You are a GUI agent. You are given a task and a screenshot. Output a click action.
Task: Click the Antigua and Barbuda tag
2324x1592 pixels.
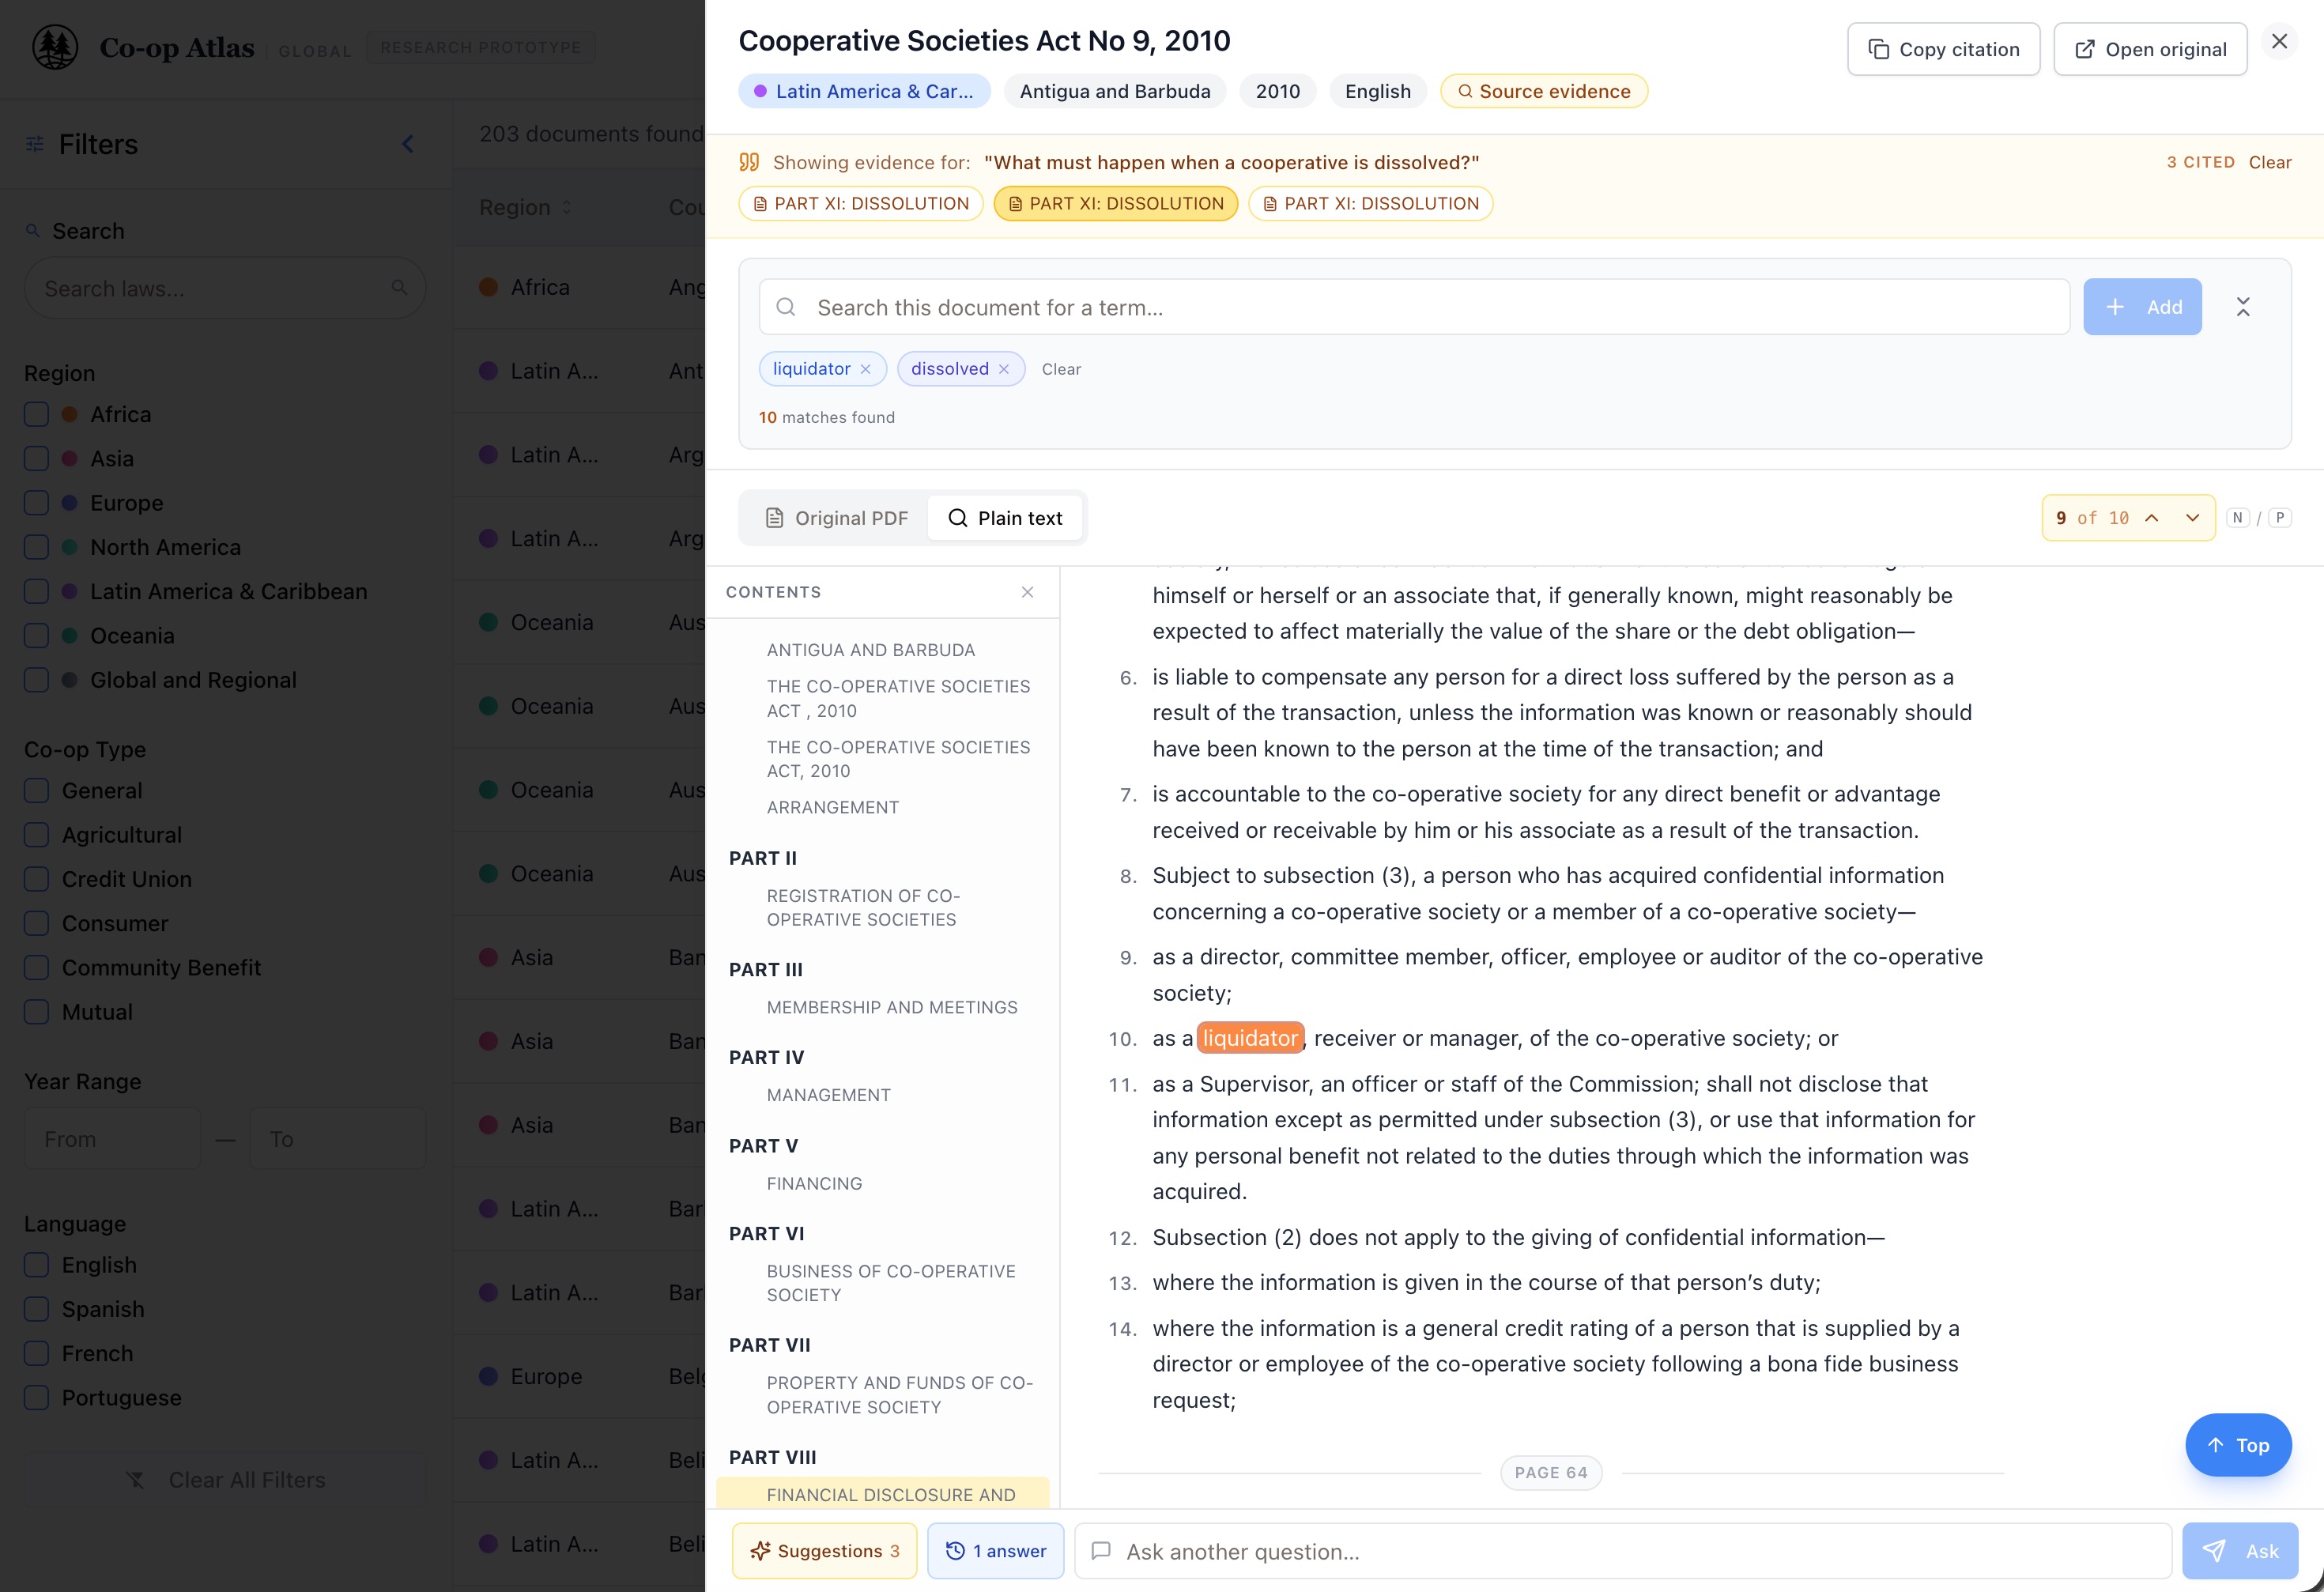coord(1115,91)
